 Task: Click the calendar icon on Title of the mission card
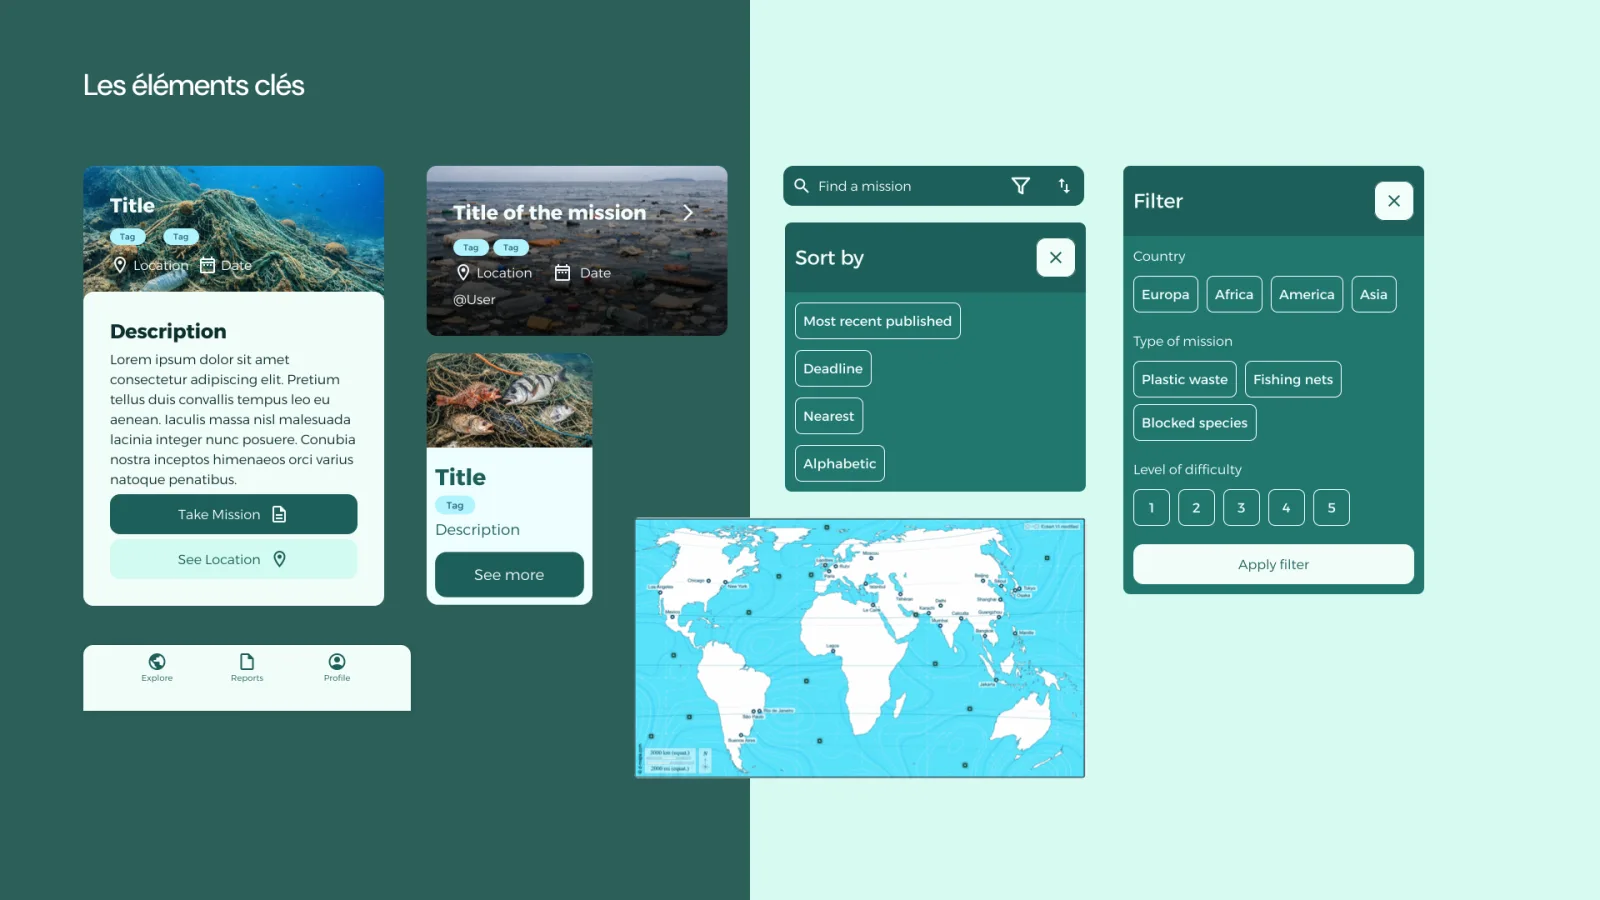point(562,273)
